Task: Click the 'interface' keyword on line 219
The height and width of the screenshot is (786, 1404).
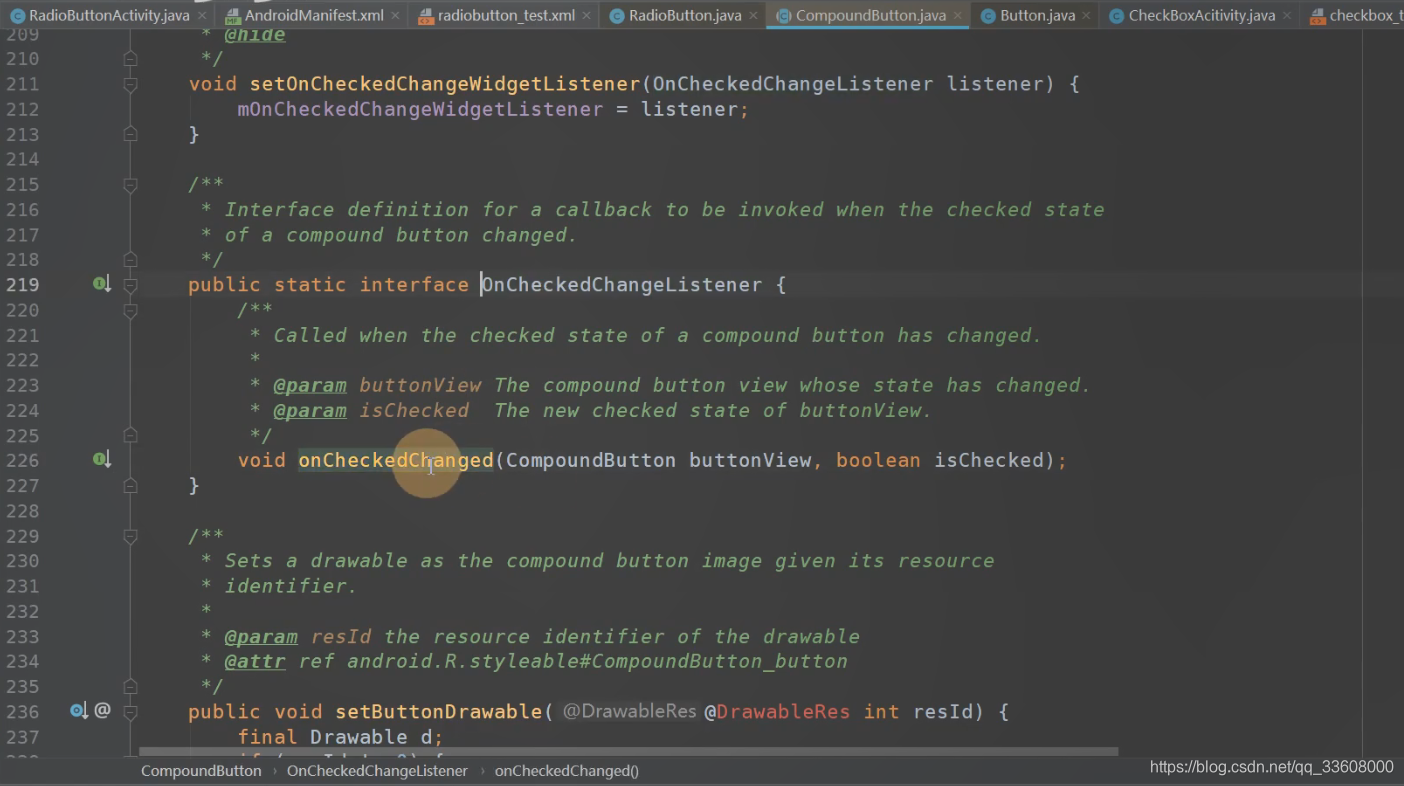Action: point(414,285)
